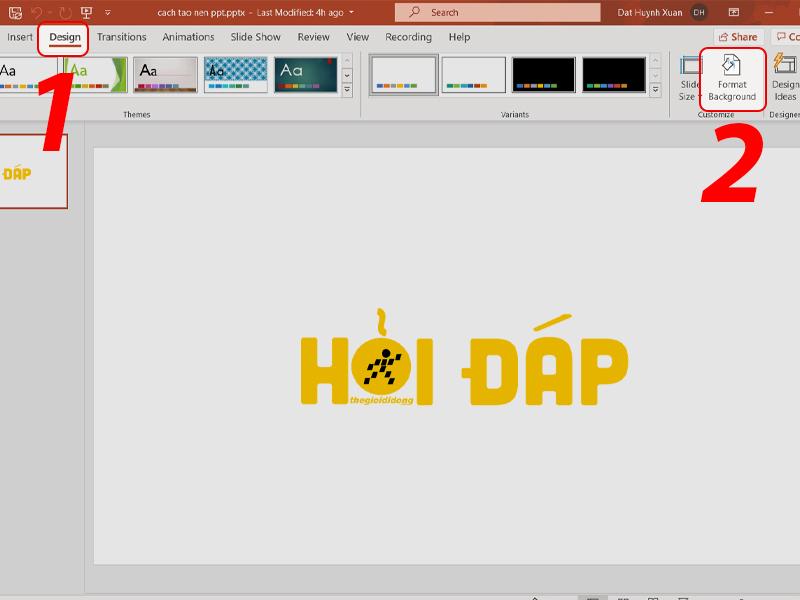
Task: Save the presentation from the quick access toolbar
Action: click(x=13, y=10)
